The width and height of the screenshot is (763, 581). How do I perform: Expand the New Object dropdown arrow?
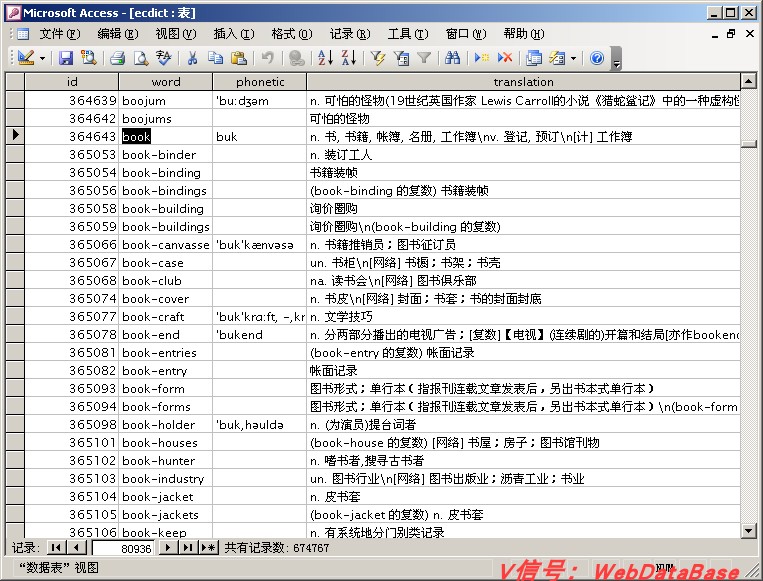point(573,58)
